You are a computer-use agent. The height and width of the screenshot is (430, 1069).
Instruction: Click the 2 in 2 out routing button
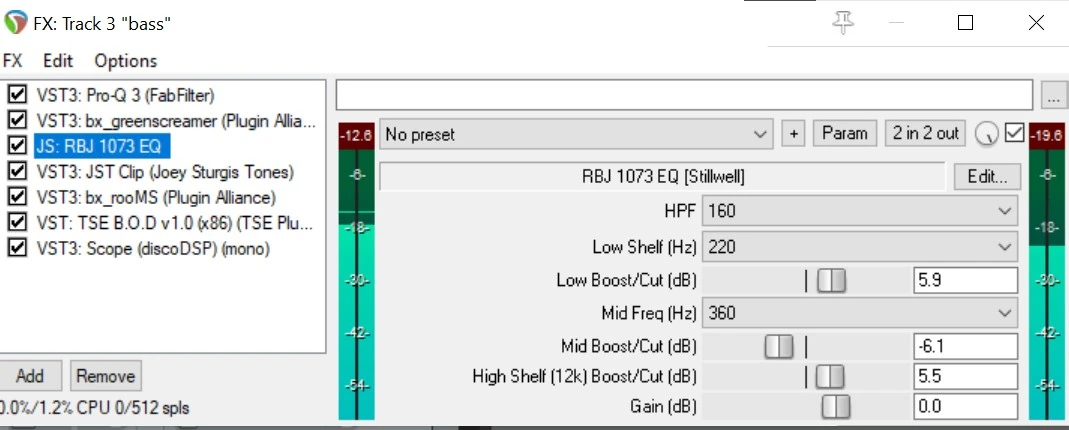point(926,134)
